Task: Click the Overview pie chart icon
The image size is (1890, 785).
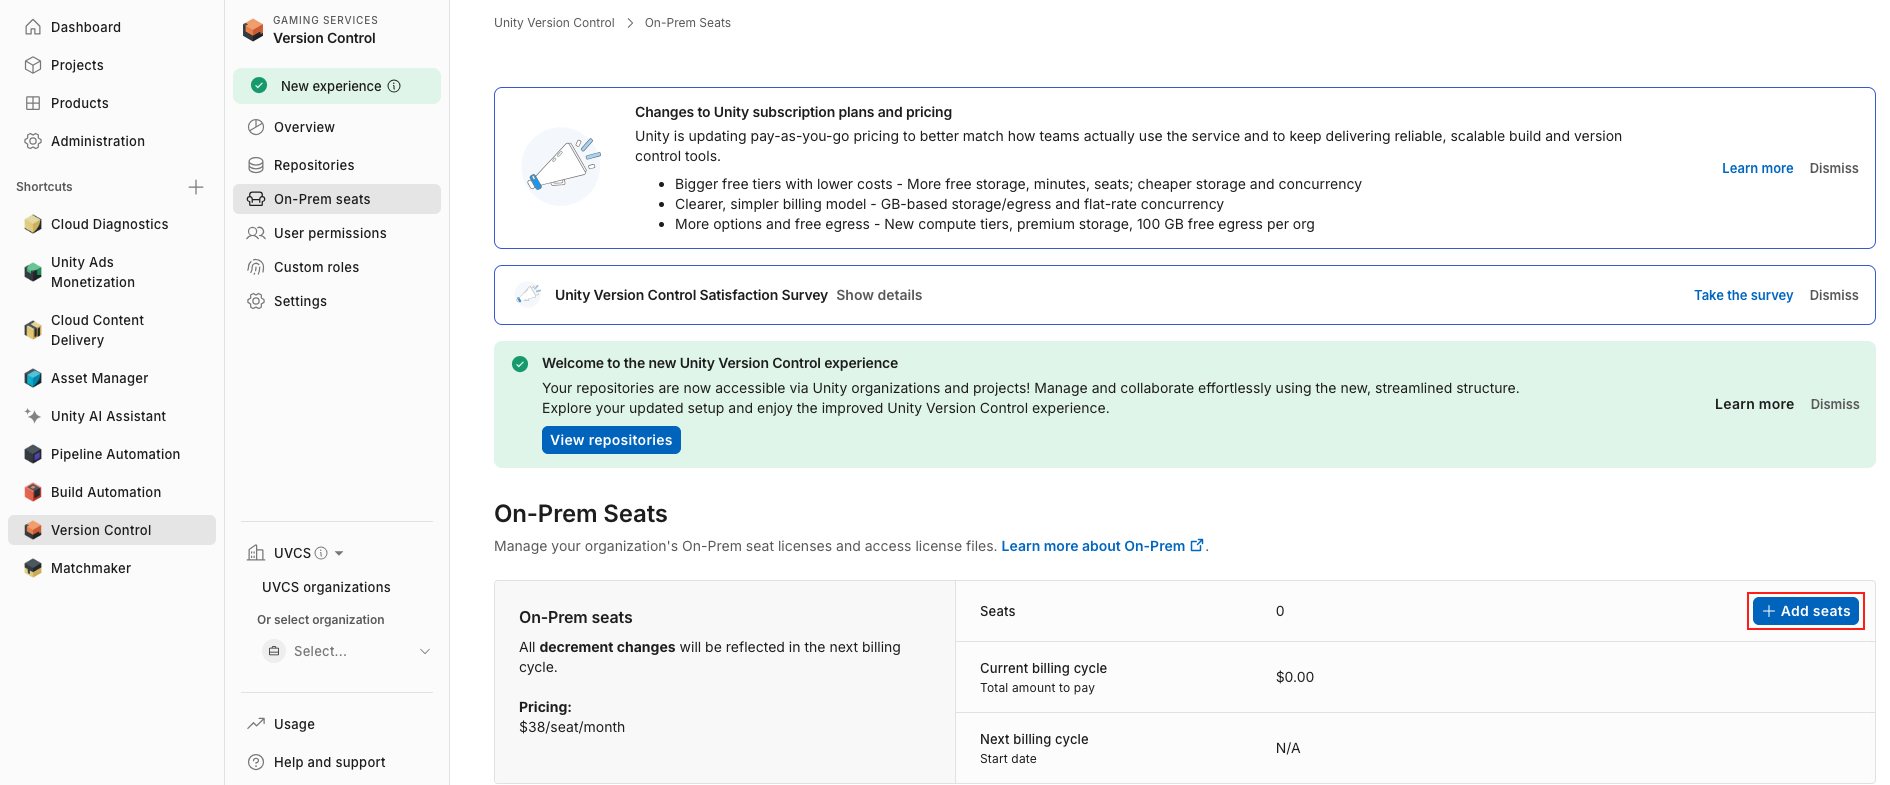Action: (256, 127)
